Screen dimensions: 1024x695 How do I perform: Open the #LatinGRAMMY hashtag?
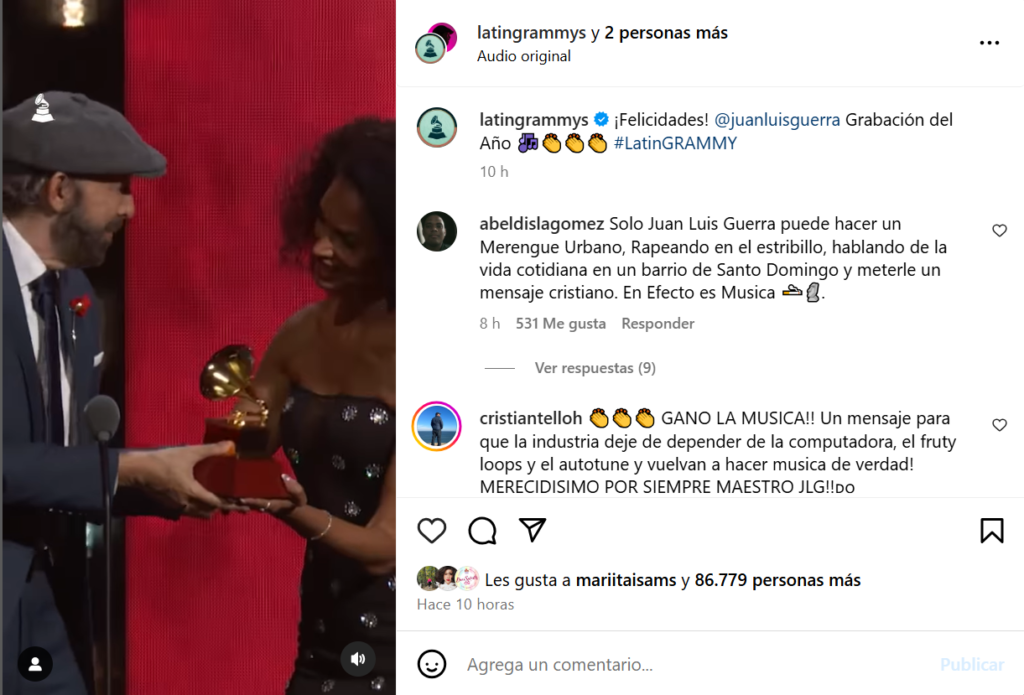coord(675,144)
